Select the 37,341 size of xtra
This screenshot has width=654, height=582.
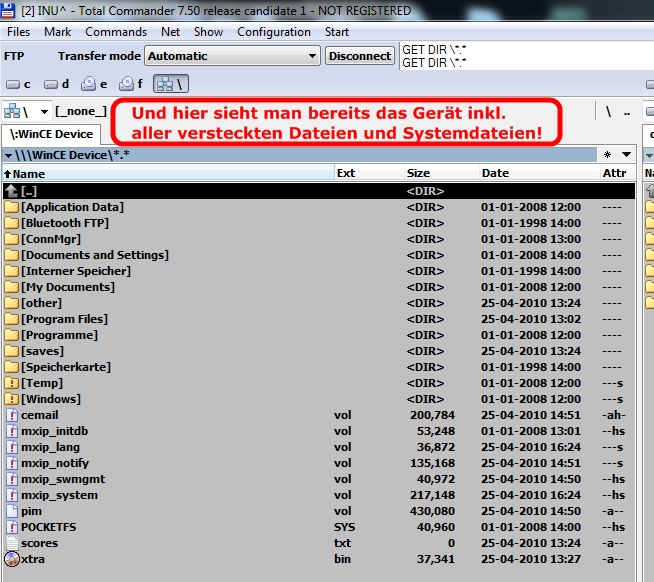tap(435, 559)
